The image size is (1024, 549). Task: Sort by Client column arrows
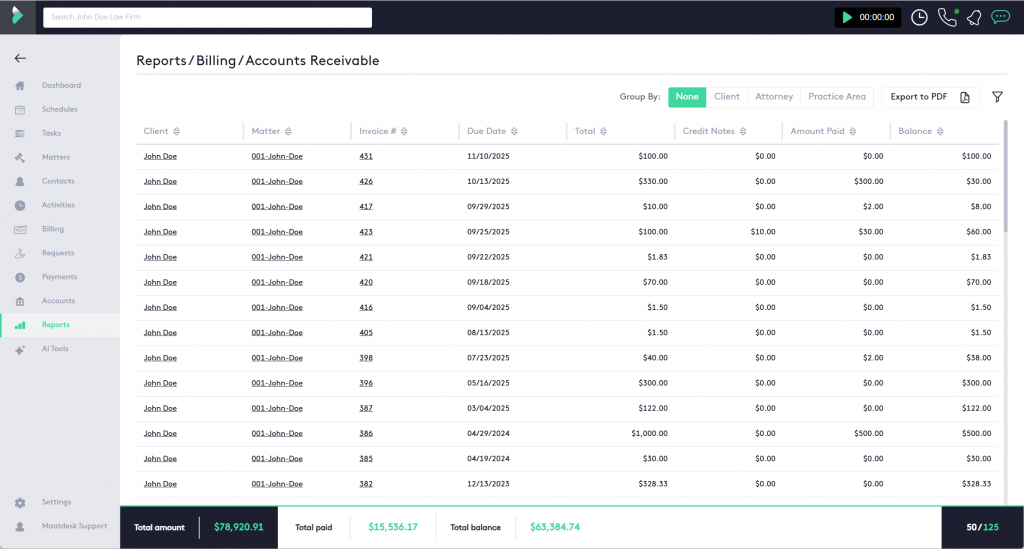click(176, 131)
